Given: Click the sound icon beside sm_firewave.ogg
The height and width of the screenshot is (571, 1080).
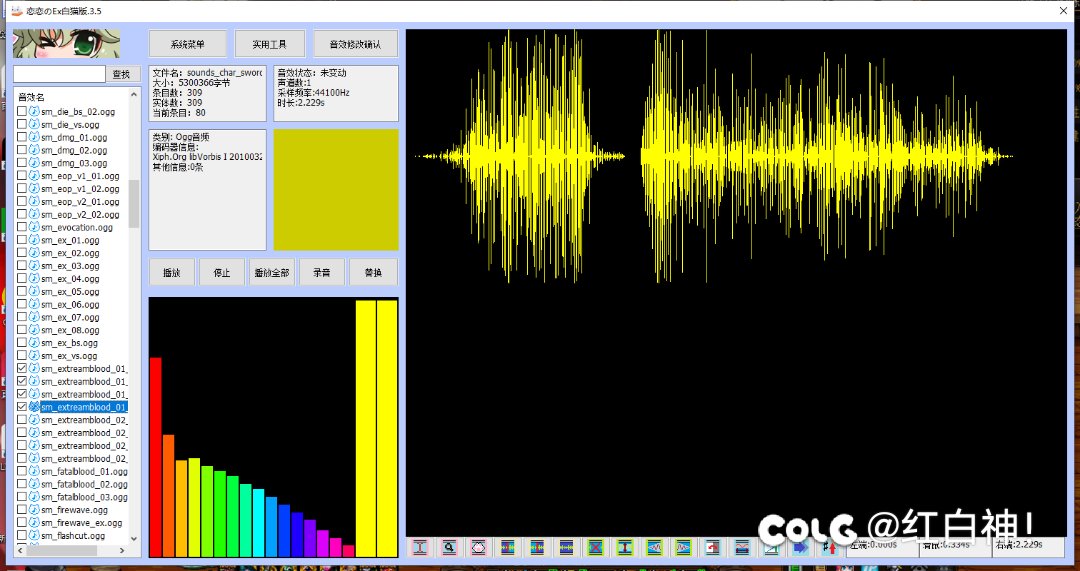Looking at the screenshot, I should point(34,510).
